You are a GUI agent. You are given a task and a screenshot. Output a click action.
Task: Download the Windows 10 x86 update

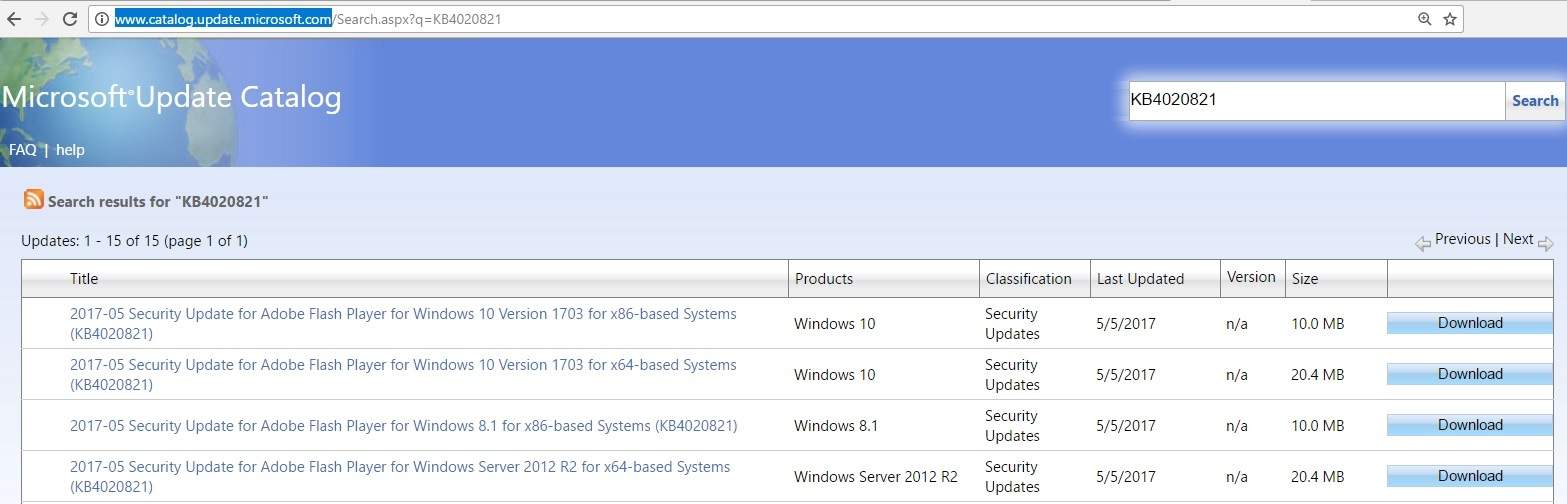point(1470,323)
